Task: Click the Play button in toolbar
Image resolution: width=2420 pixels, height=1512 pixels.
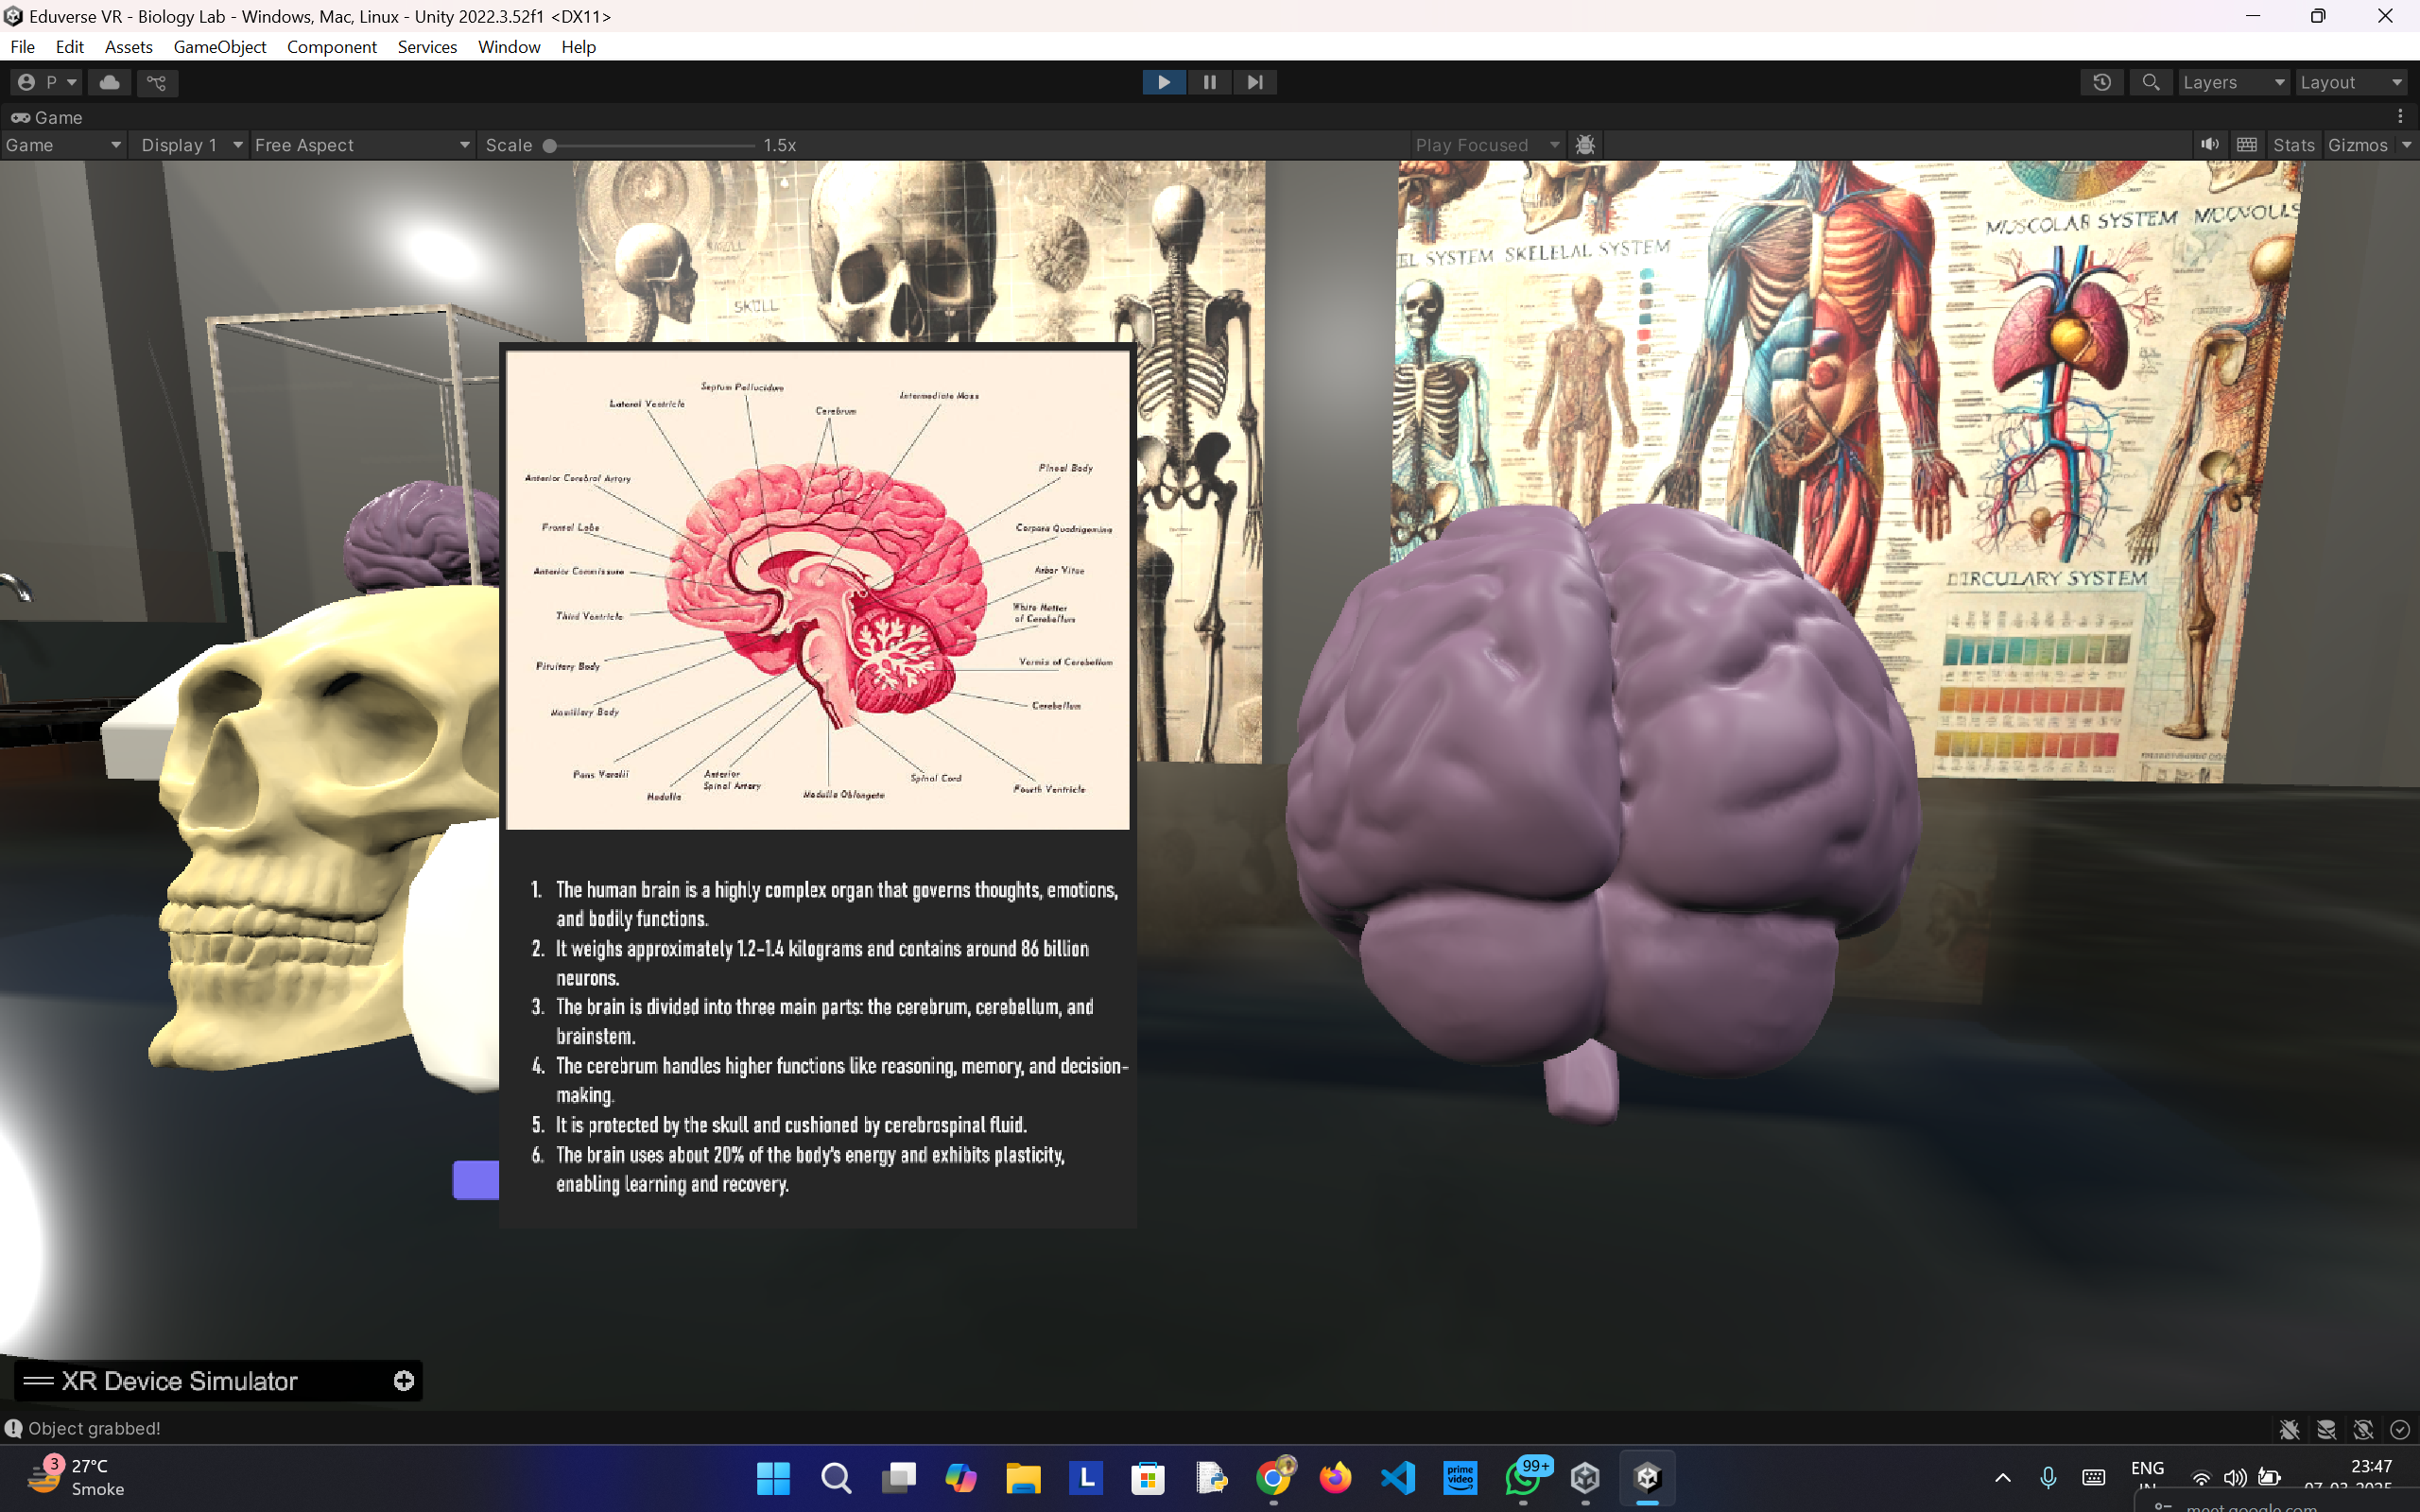Action: click(x=1163, y=82)
